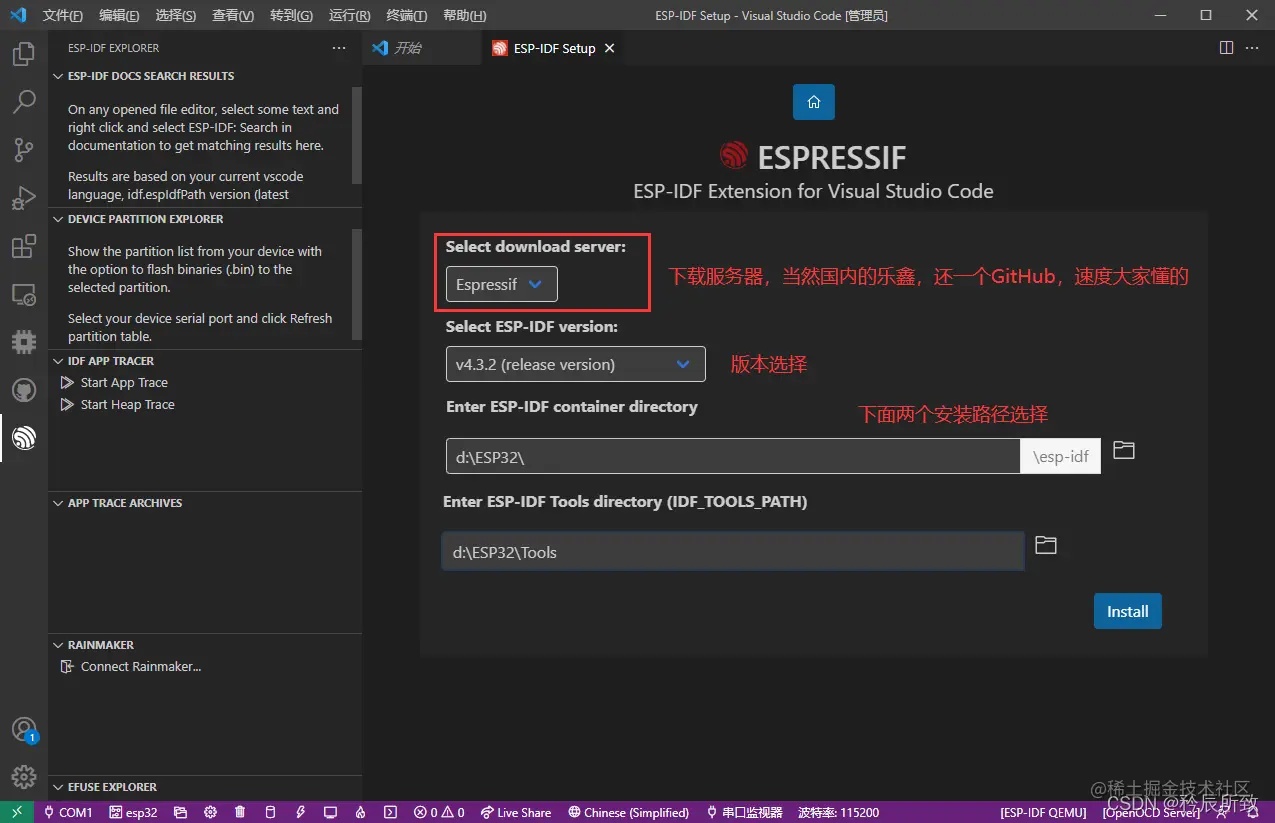Image resolution: width=1275 pixels, height=823 pixels.
Task: Toggle the split editor layout icon
Action: (x=1226, y=48)
